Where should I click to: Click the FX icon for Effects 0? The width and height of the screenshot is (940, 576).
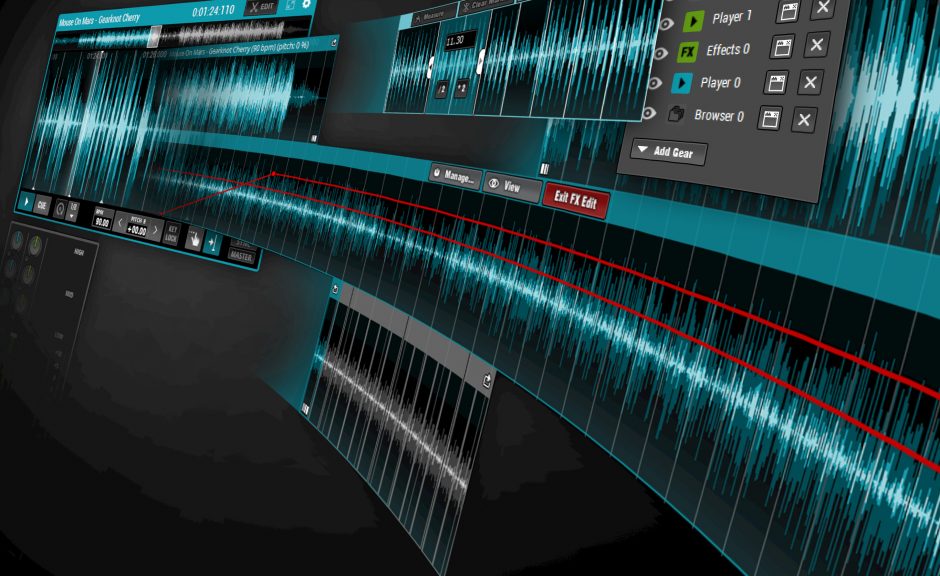(x=688, y=49)
